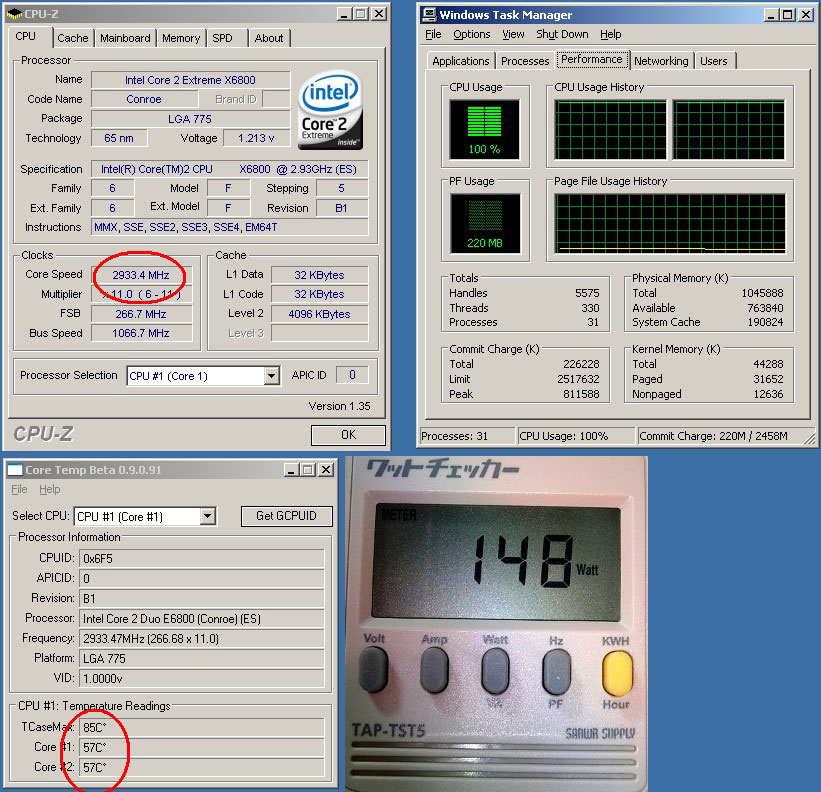Click the Specification field in CPU-Z
Image resolution: width=821 pixels, height=792 pixels.
tap(230, 169)
